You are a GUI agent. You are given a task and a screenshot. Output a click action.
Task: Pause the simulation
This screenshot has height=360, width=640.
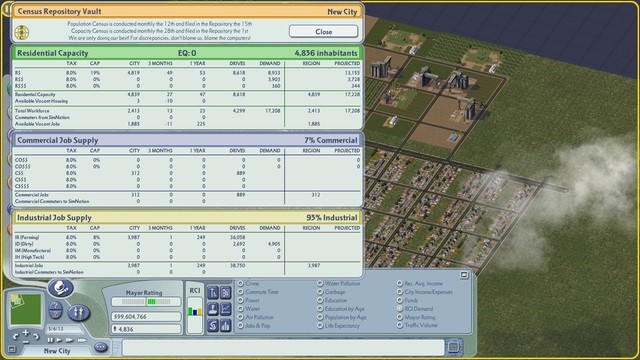coord(50,340)
